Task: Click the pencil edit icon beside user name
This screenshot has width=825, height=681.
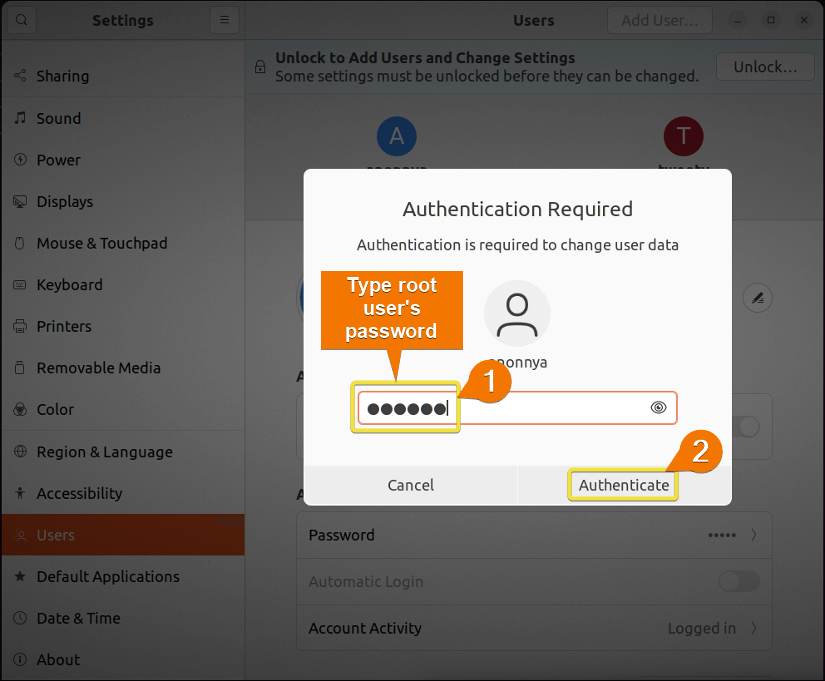Action: [x=758, y=298]
